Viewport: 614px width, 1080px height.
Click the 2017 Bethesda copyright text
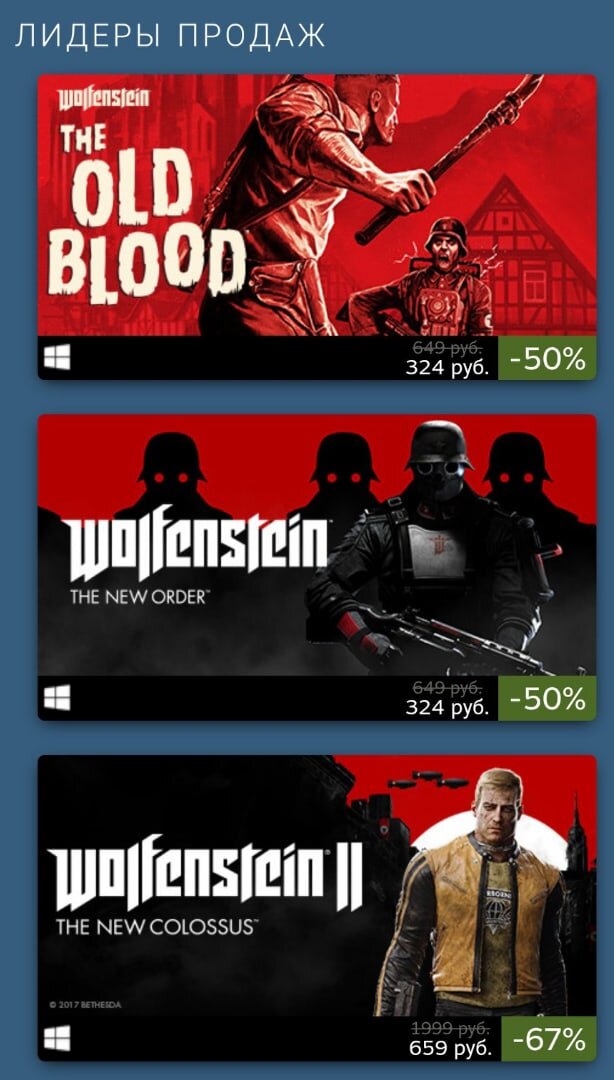[85, 1005]
